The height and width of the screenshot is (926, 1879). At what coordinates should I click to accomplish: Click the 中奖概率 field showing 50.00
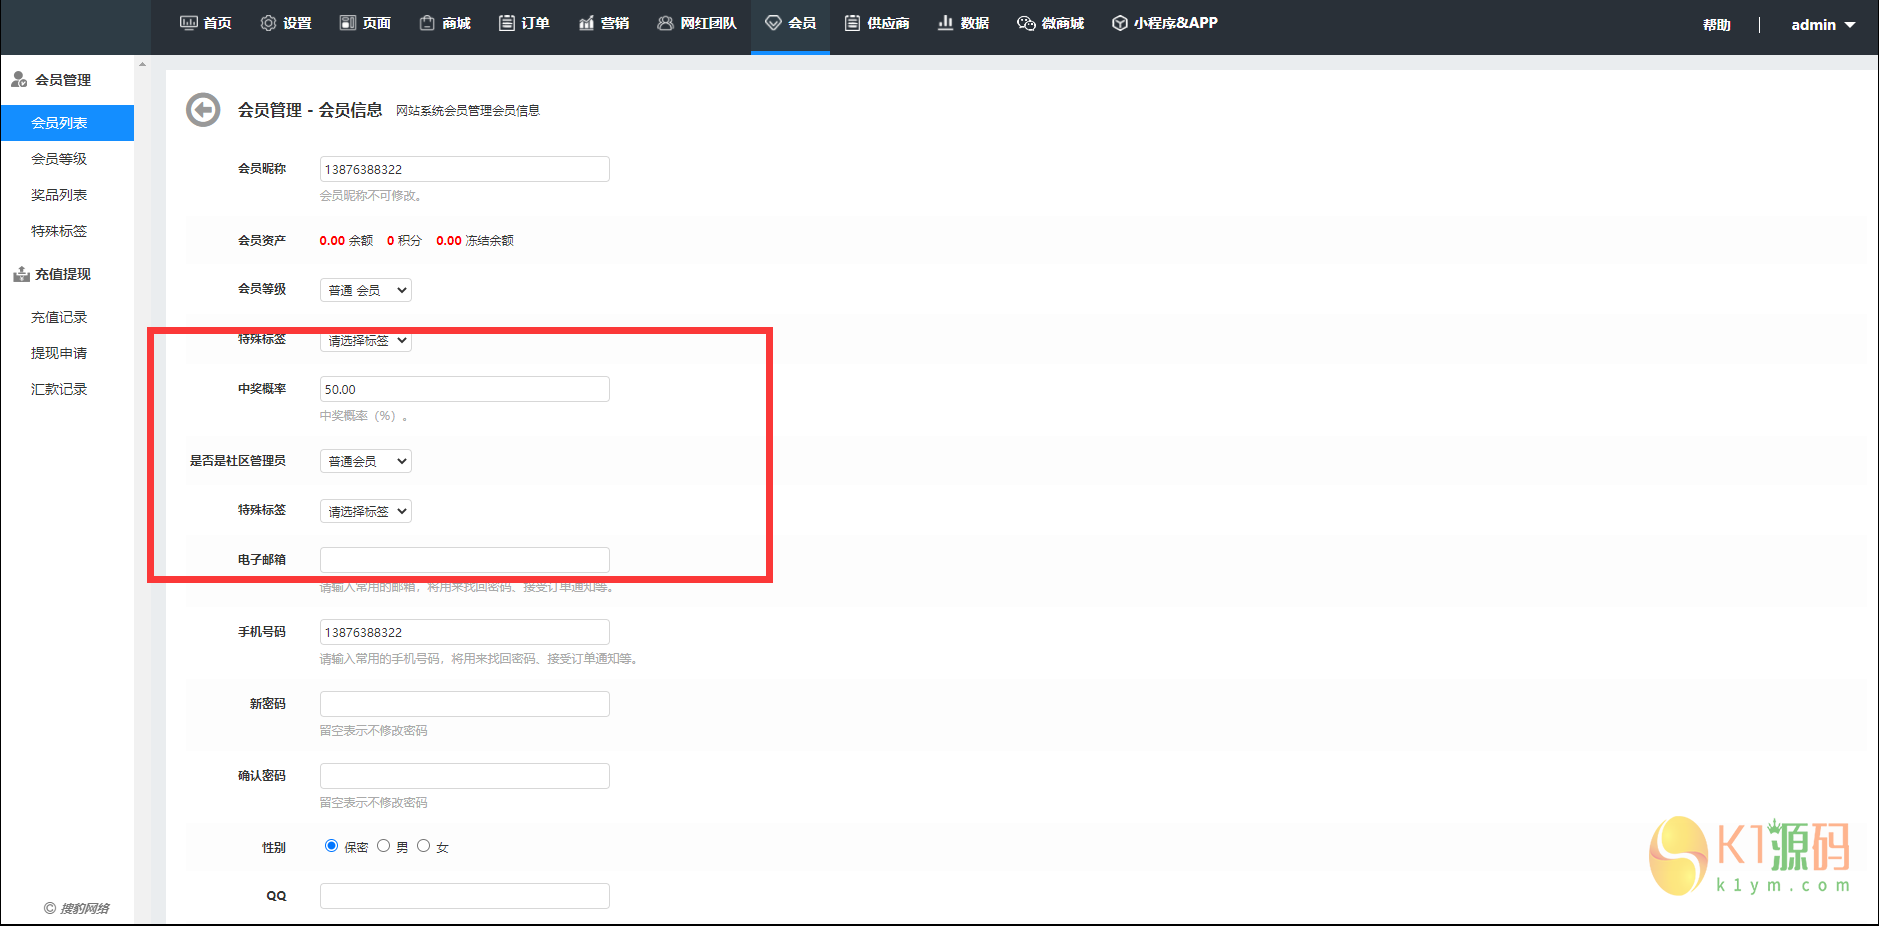465,389
